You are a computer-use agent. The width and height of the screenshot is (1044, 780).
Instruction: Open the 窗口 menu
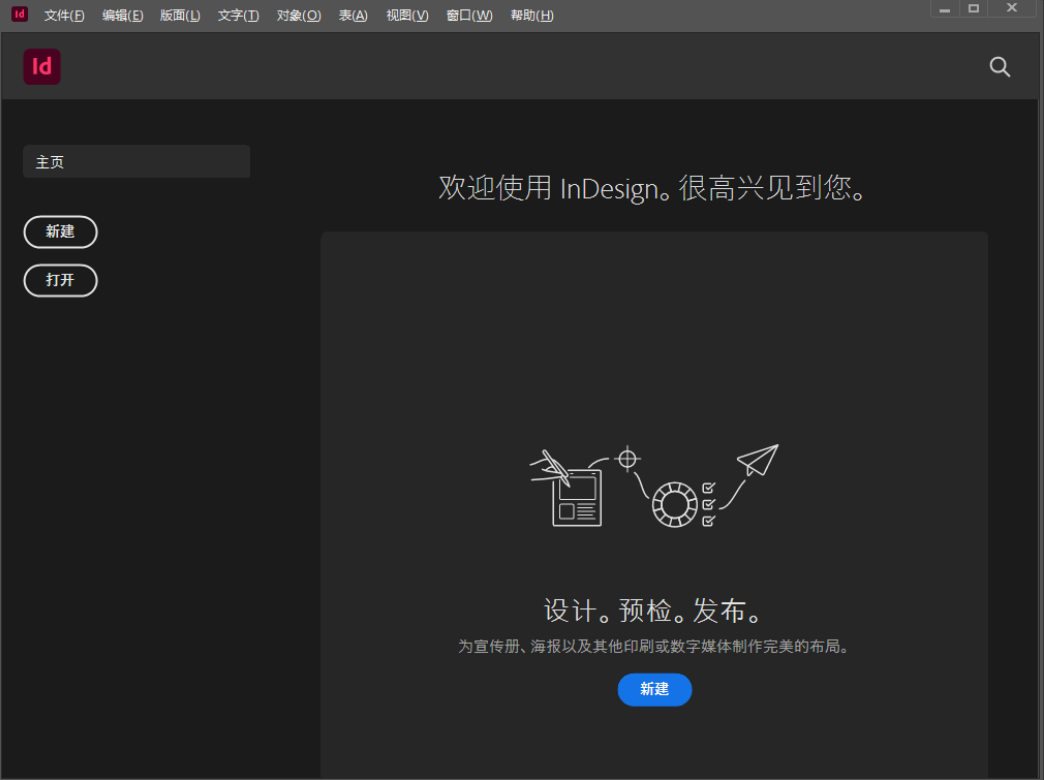click(x=468, y=15)
